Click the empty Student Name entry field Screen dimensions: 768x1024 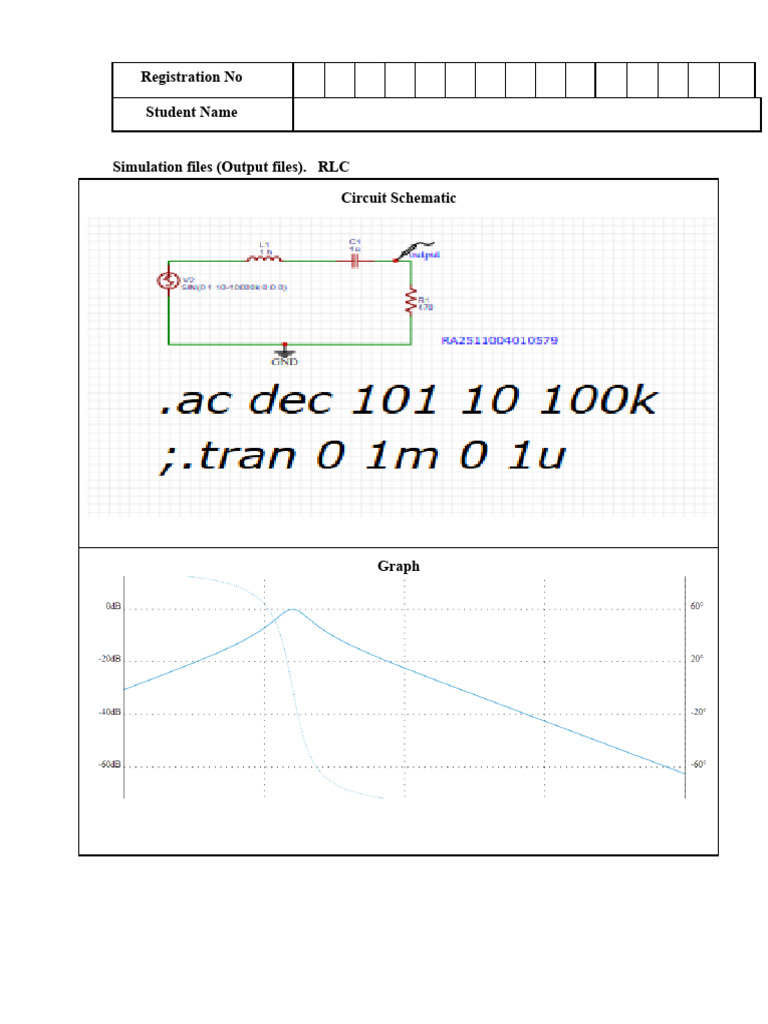[x=526, y=114]
